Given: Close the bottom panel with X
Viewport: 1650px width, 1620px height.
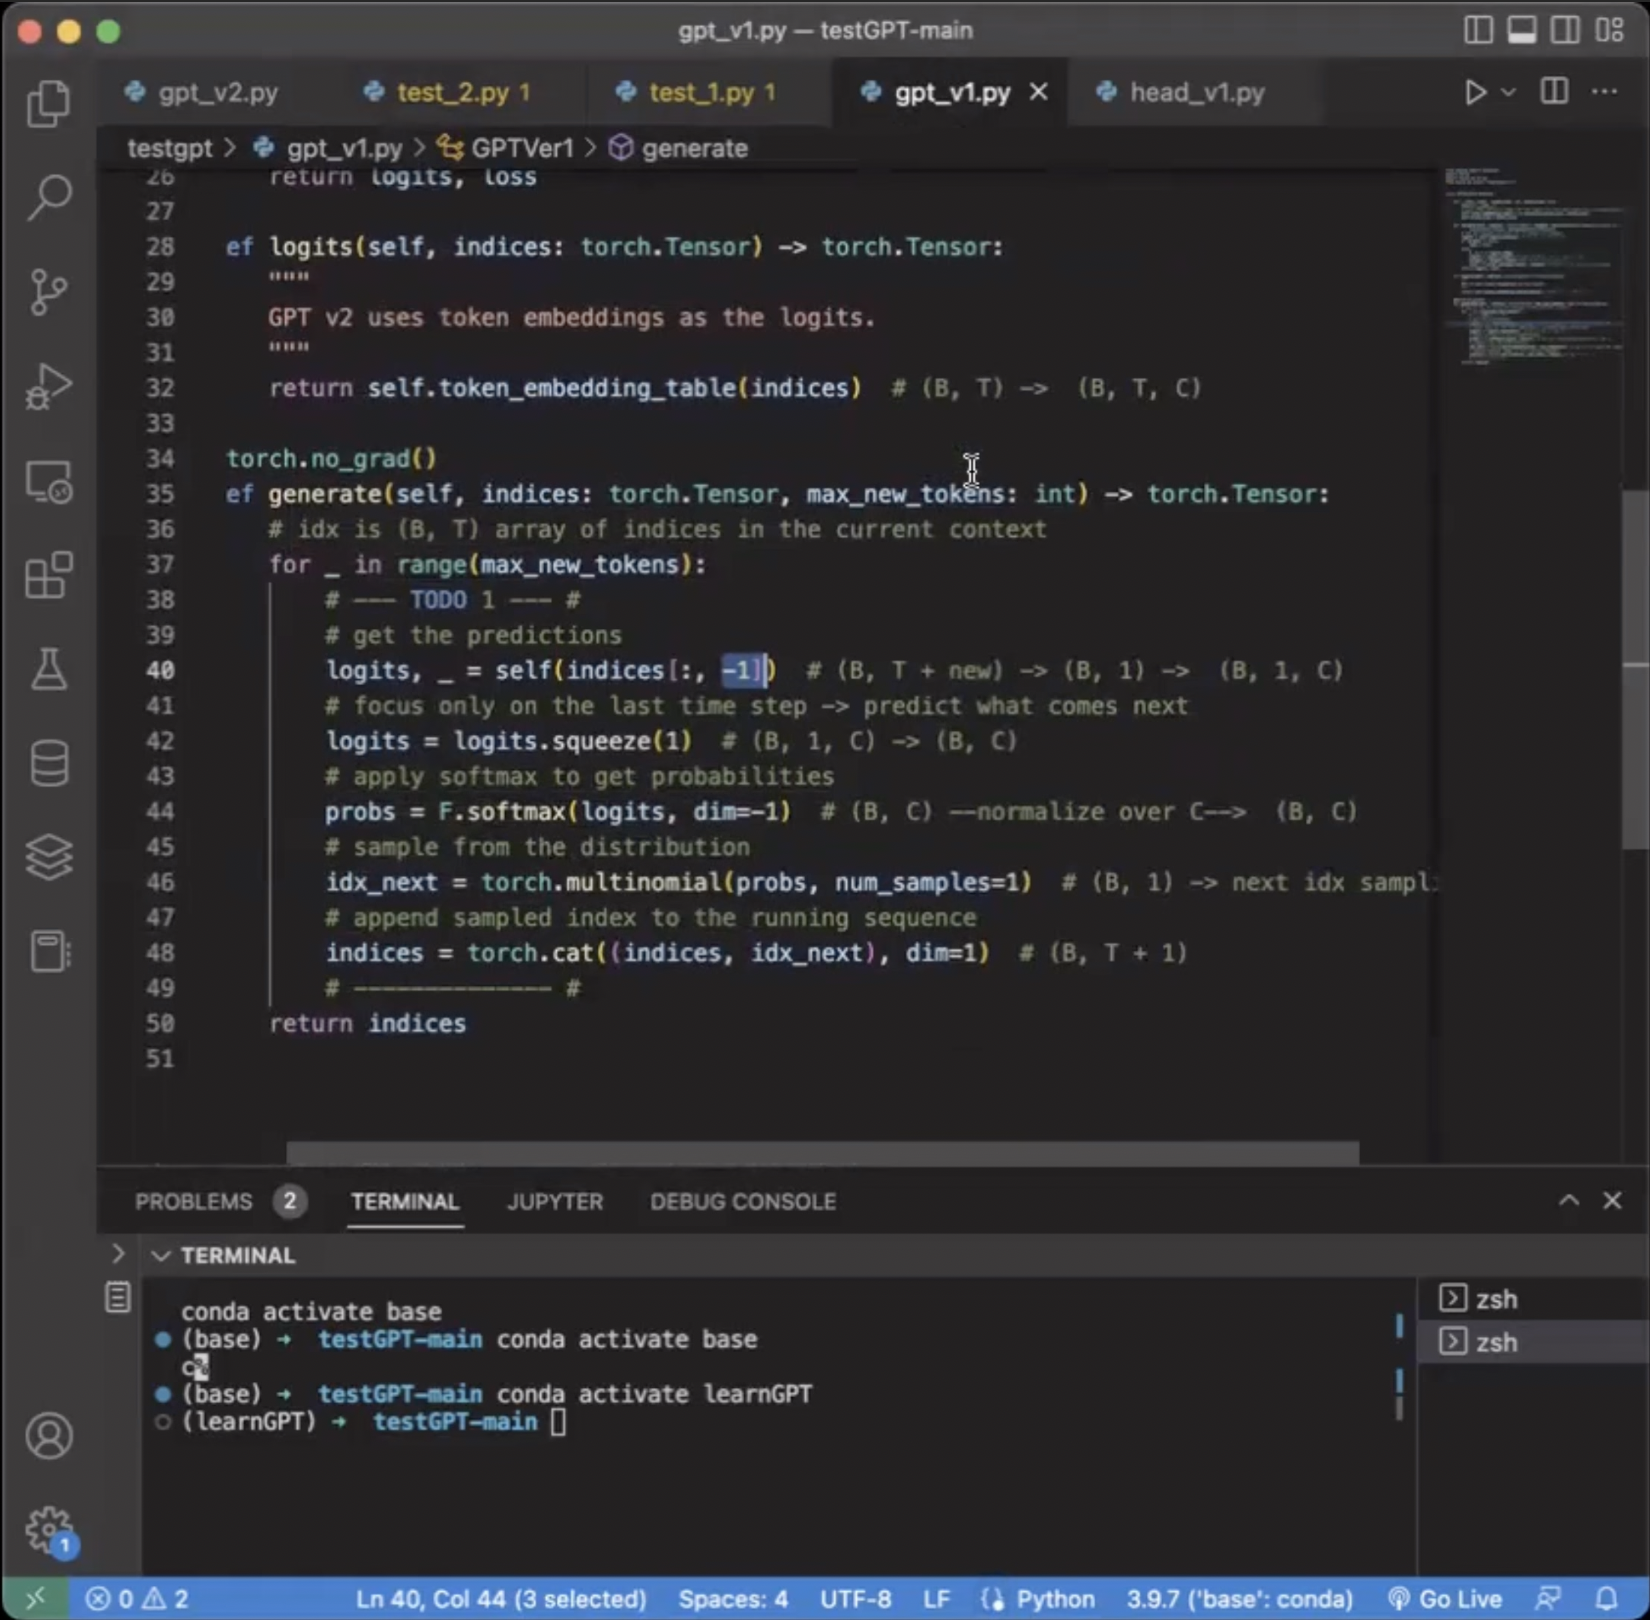Looking at the screenshot, I should click(x=1612, y=1200).
